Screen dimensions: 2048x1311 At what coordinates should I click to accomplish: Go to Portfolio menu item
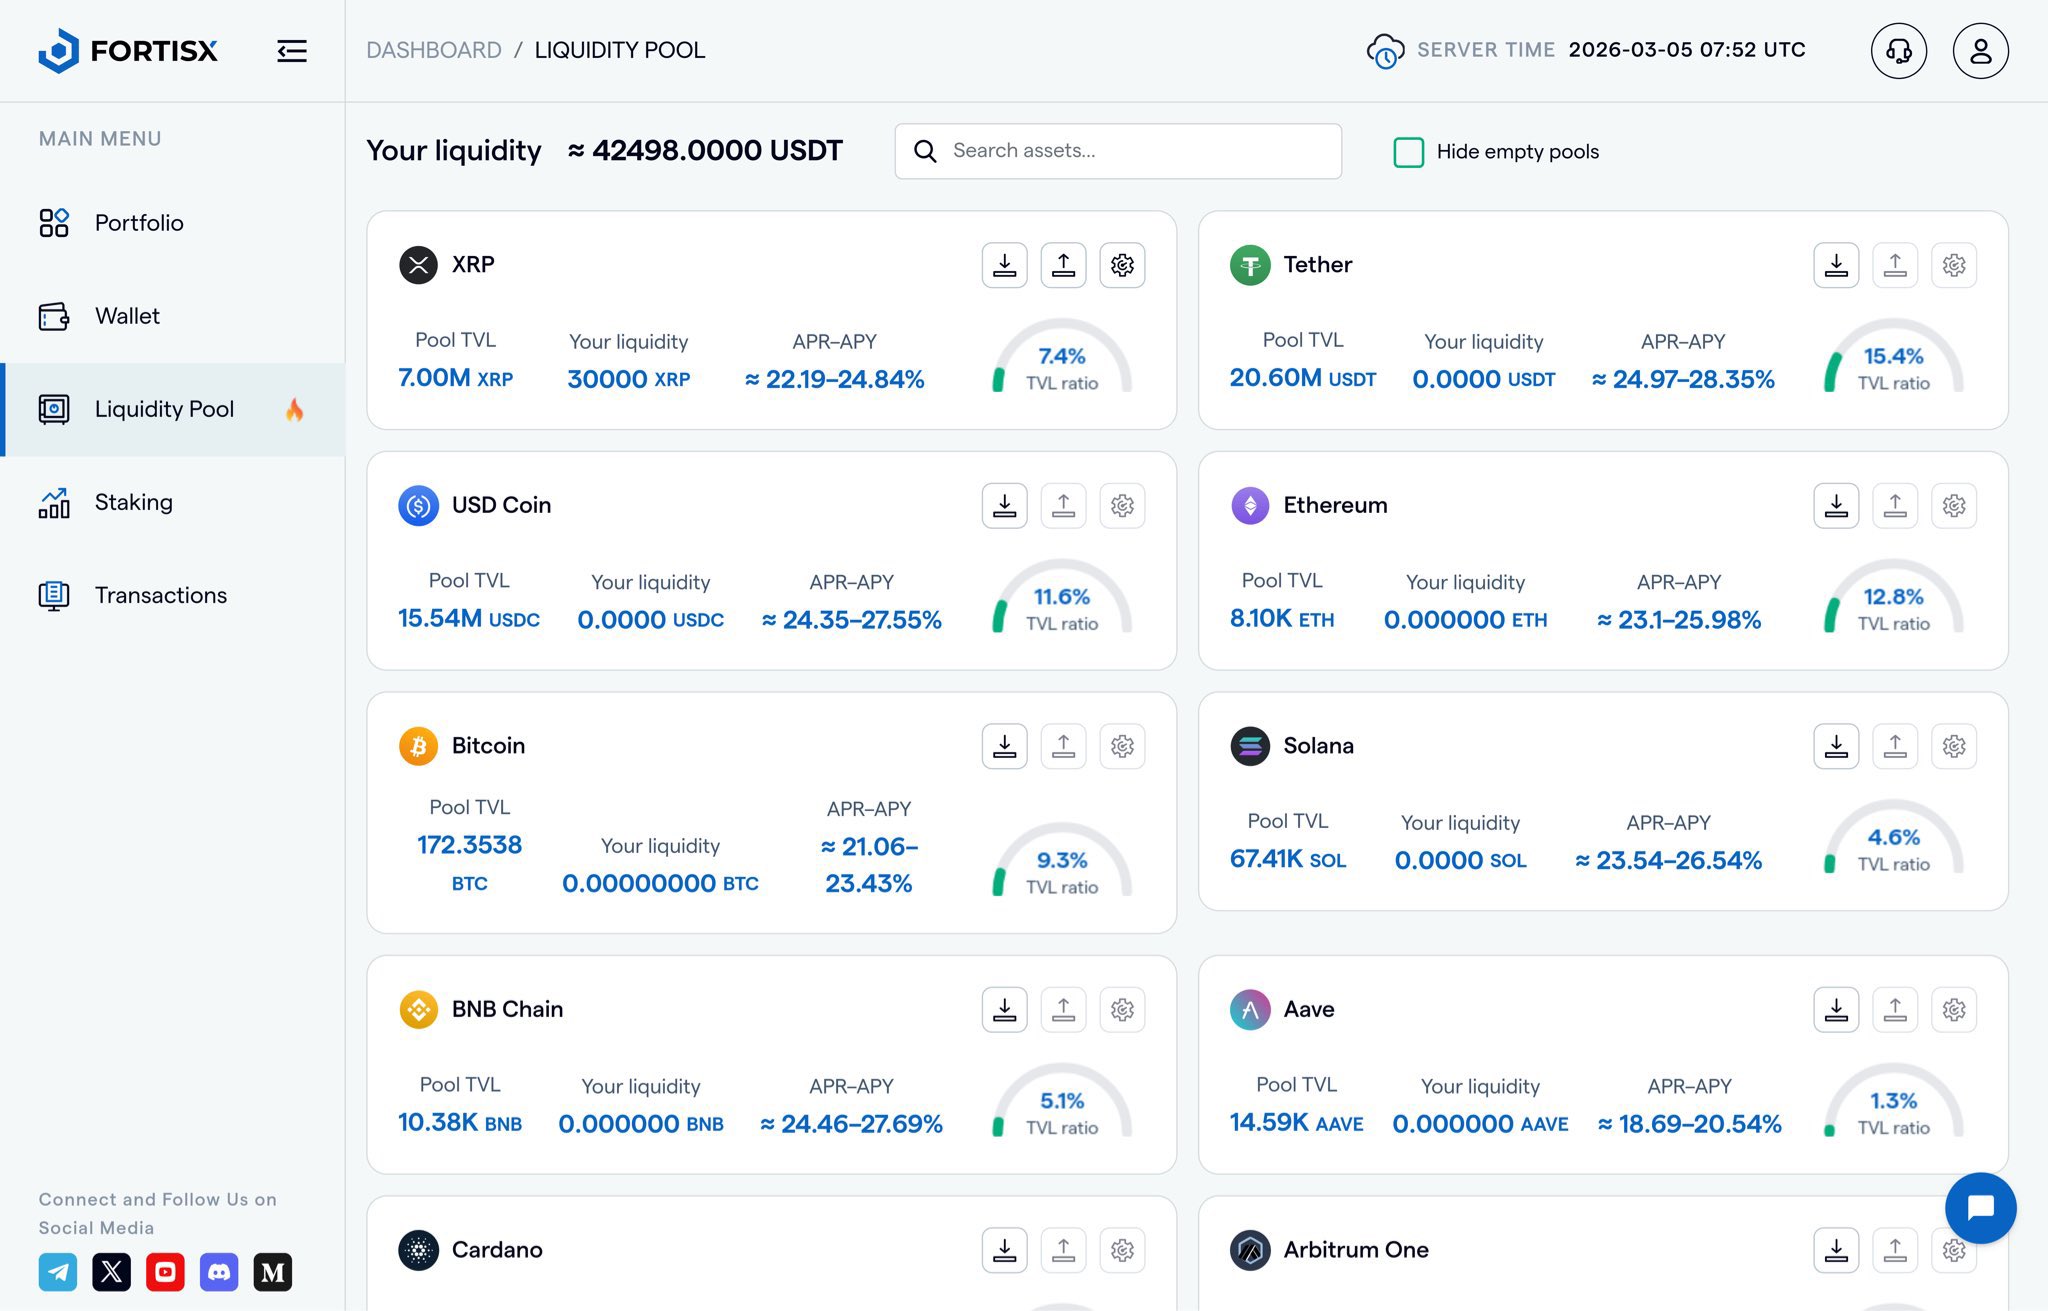139,223
